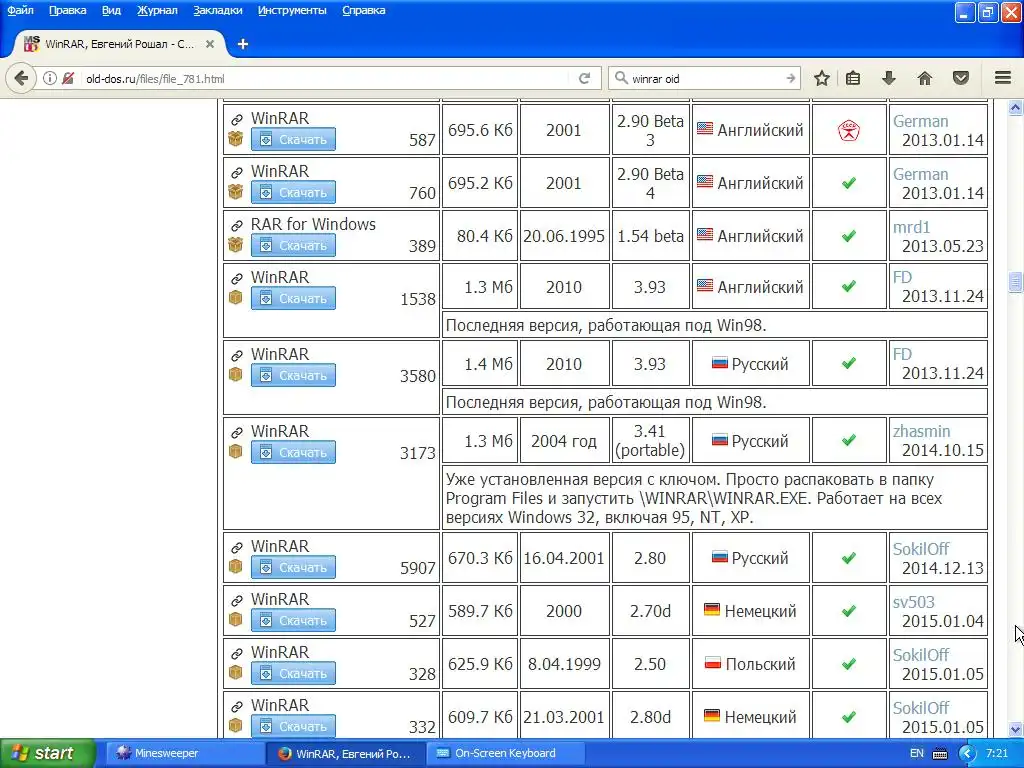Go back with the browser back arrow
Viewport: 1024px width, 768px height.
click(x=21, y=78)
